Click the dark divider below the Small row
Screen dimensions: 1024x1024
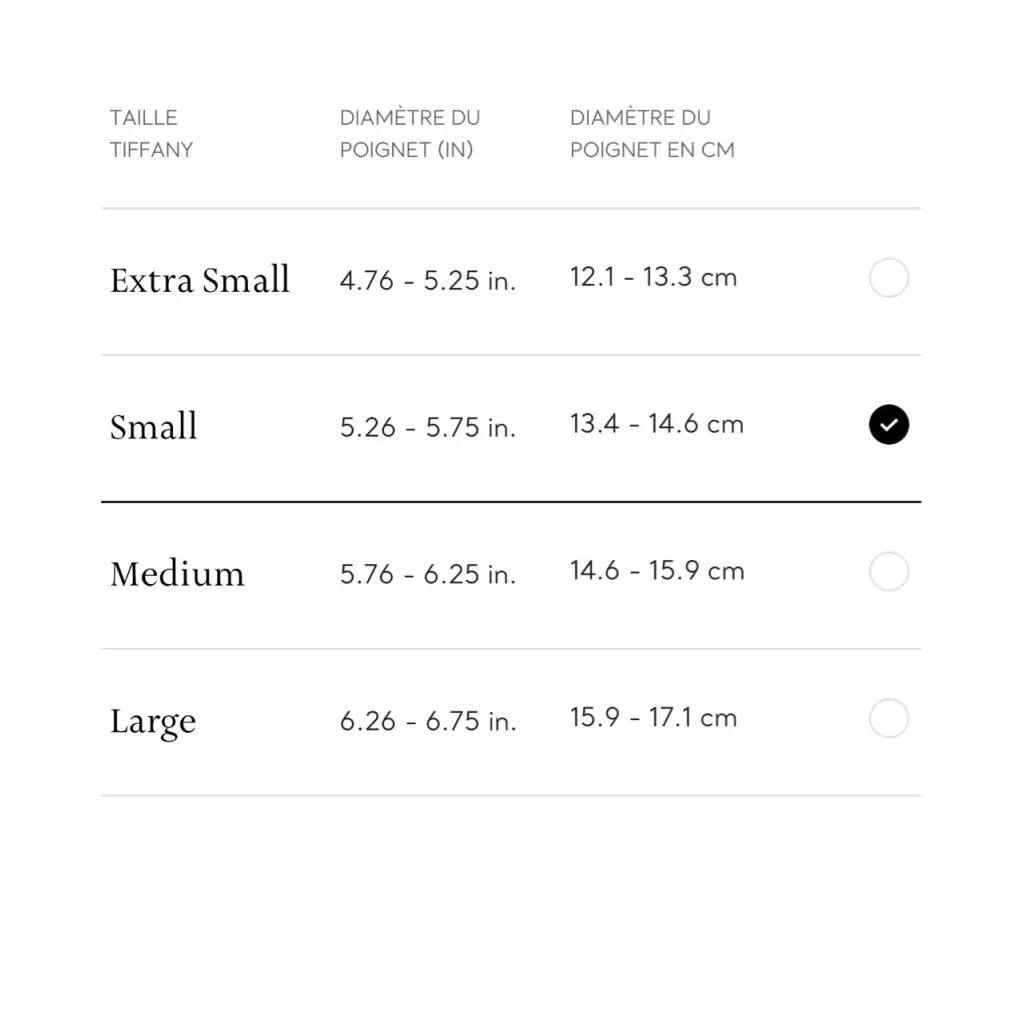(x=510, y=501)
